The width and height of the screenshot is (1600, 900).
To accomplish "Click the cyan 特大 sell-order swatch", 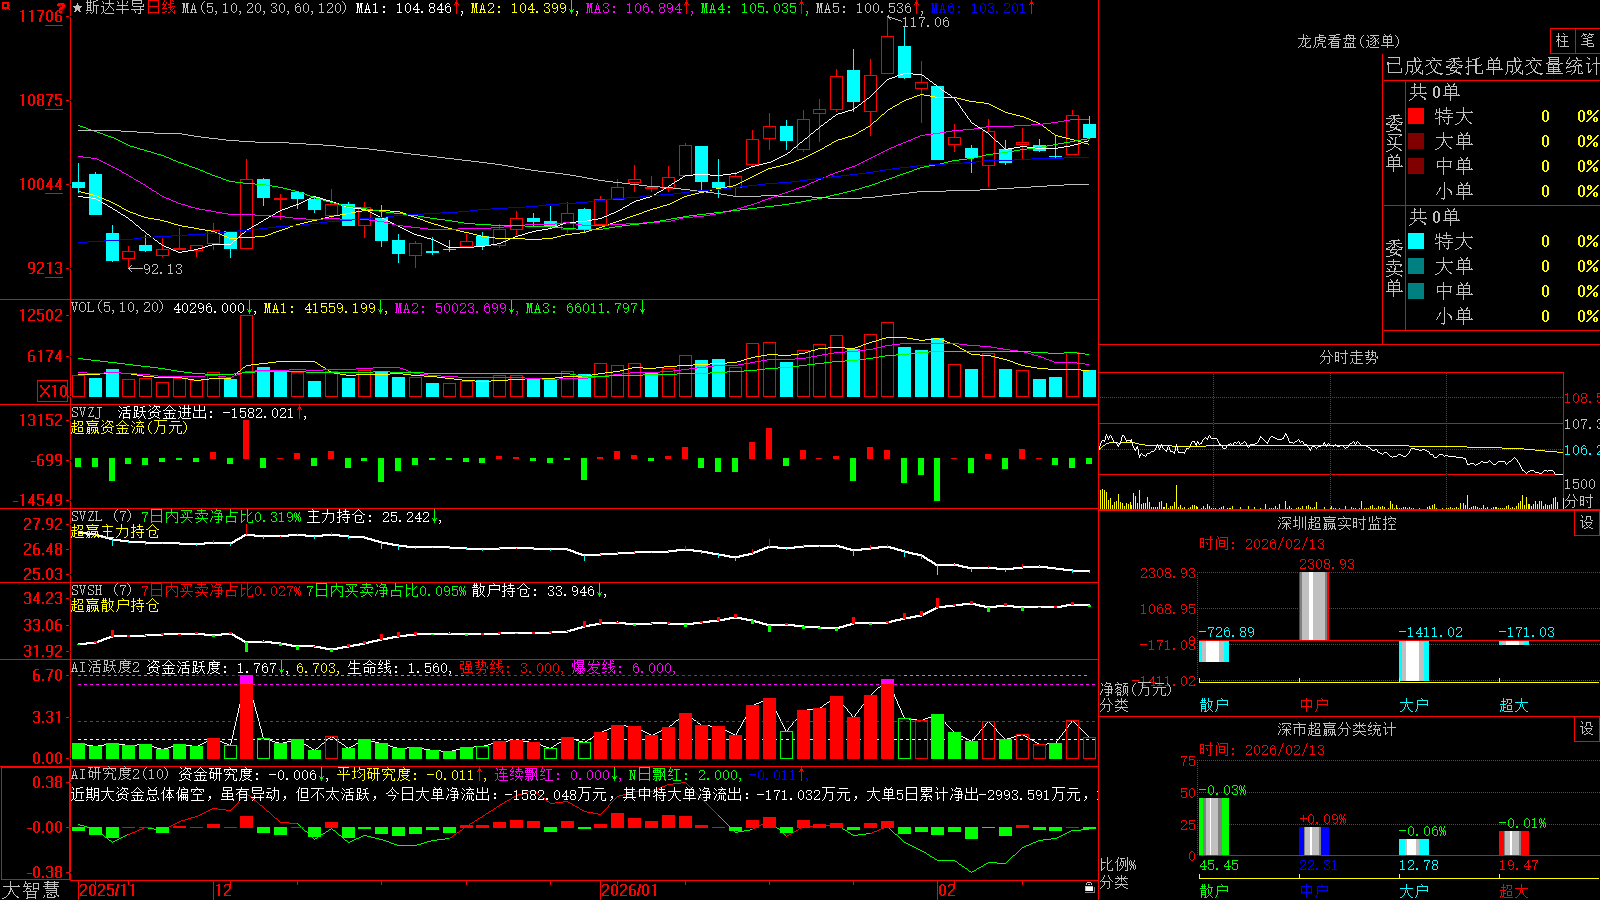I will pos(1416,241).
